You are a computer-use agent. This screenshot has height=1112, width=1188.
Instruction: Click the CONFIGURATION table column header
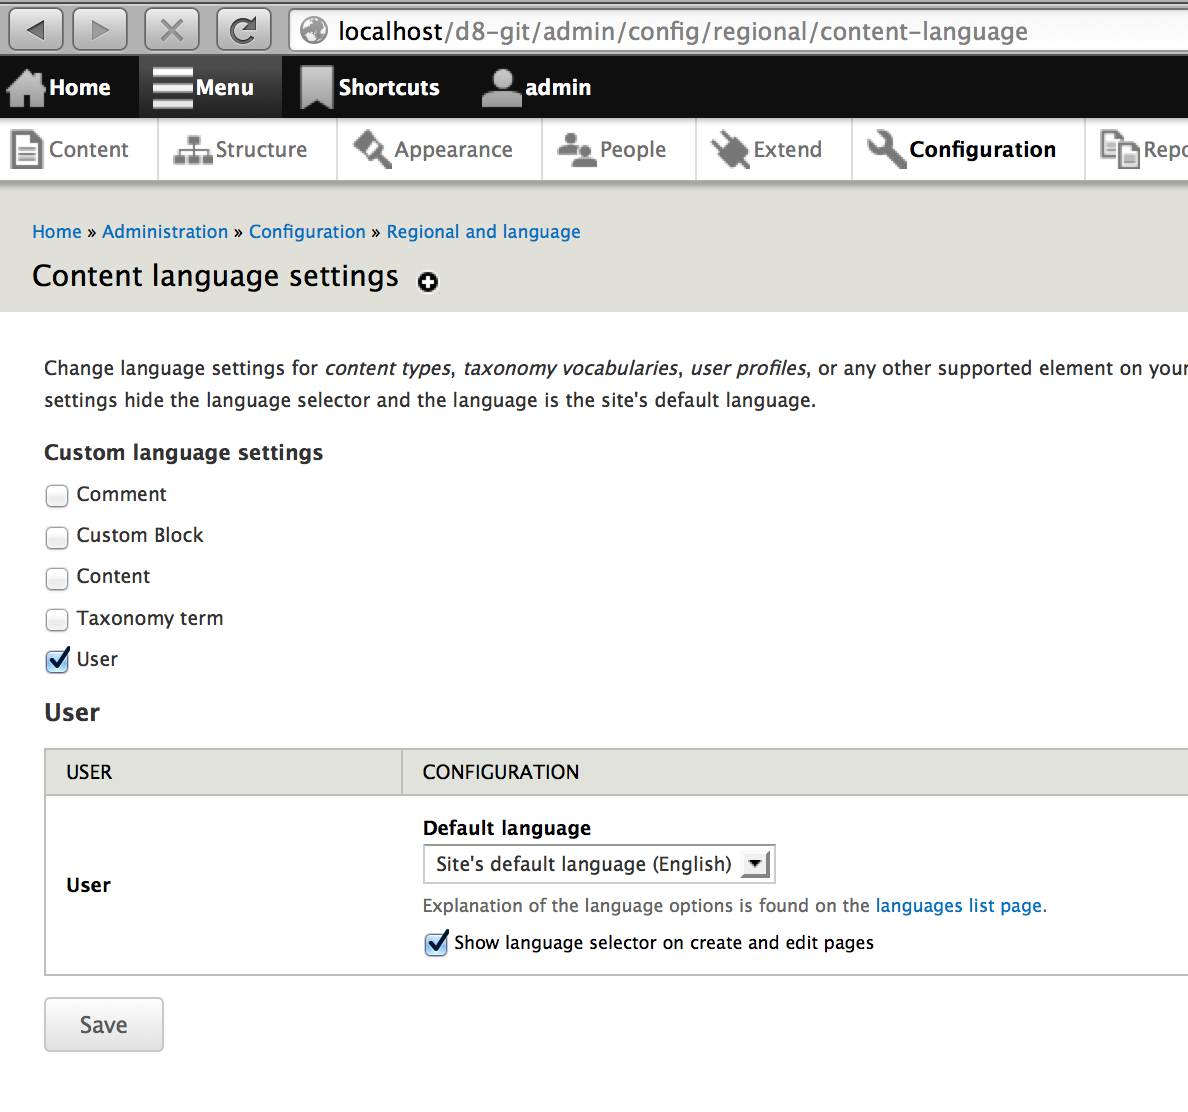click(501, 772)
